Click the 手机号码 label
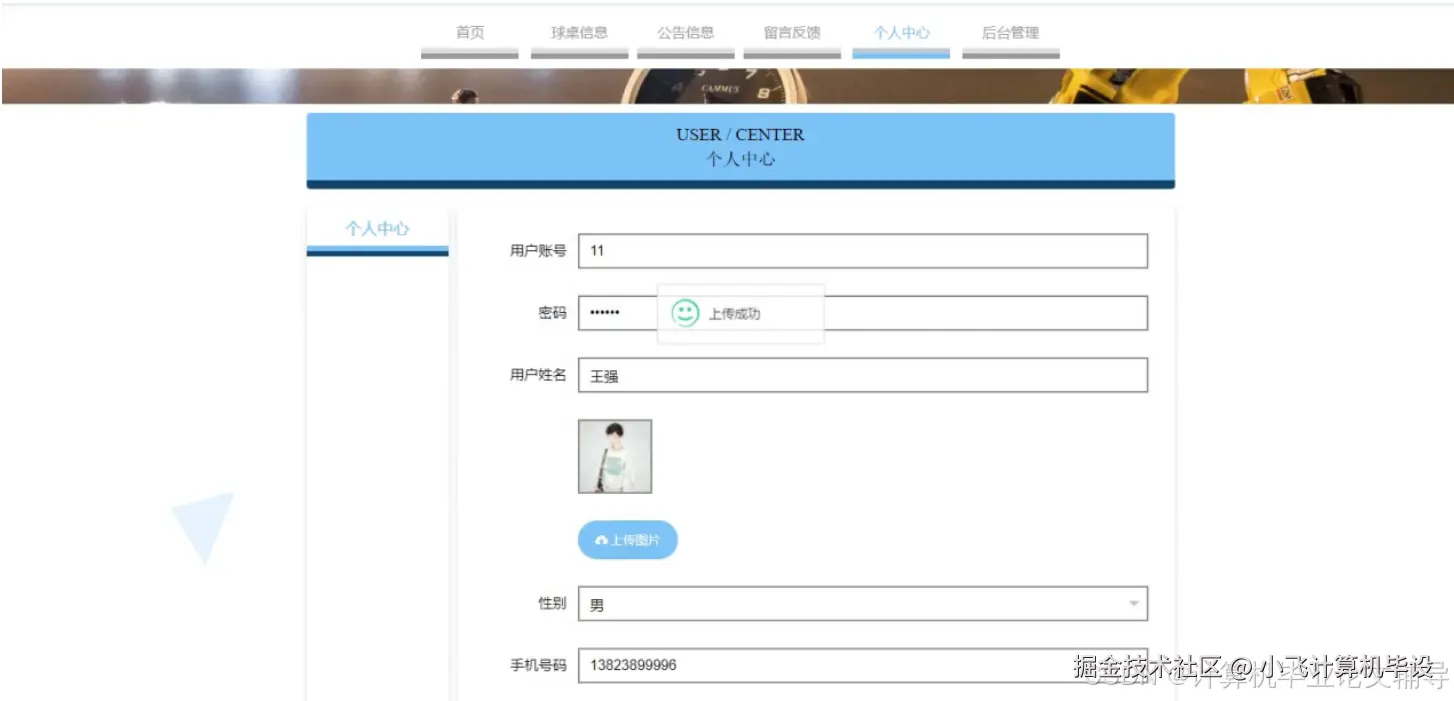This screenshot has height=701, width=1454. (x=538, y=665)
